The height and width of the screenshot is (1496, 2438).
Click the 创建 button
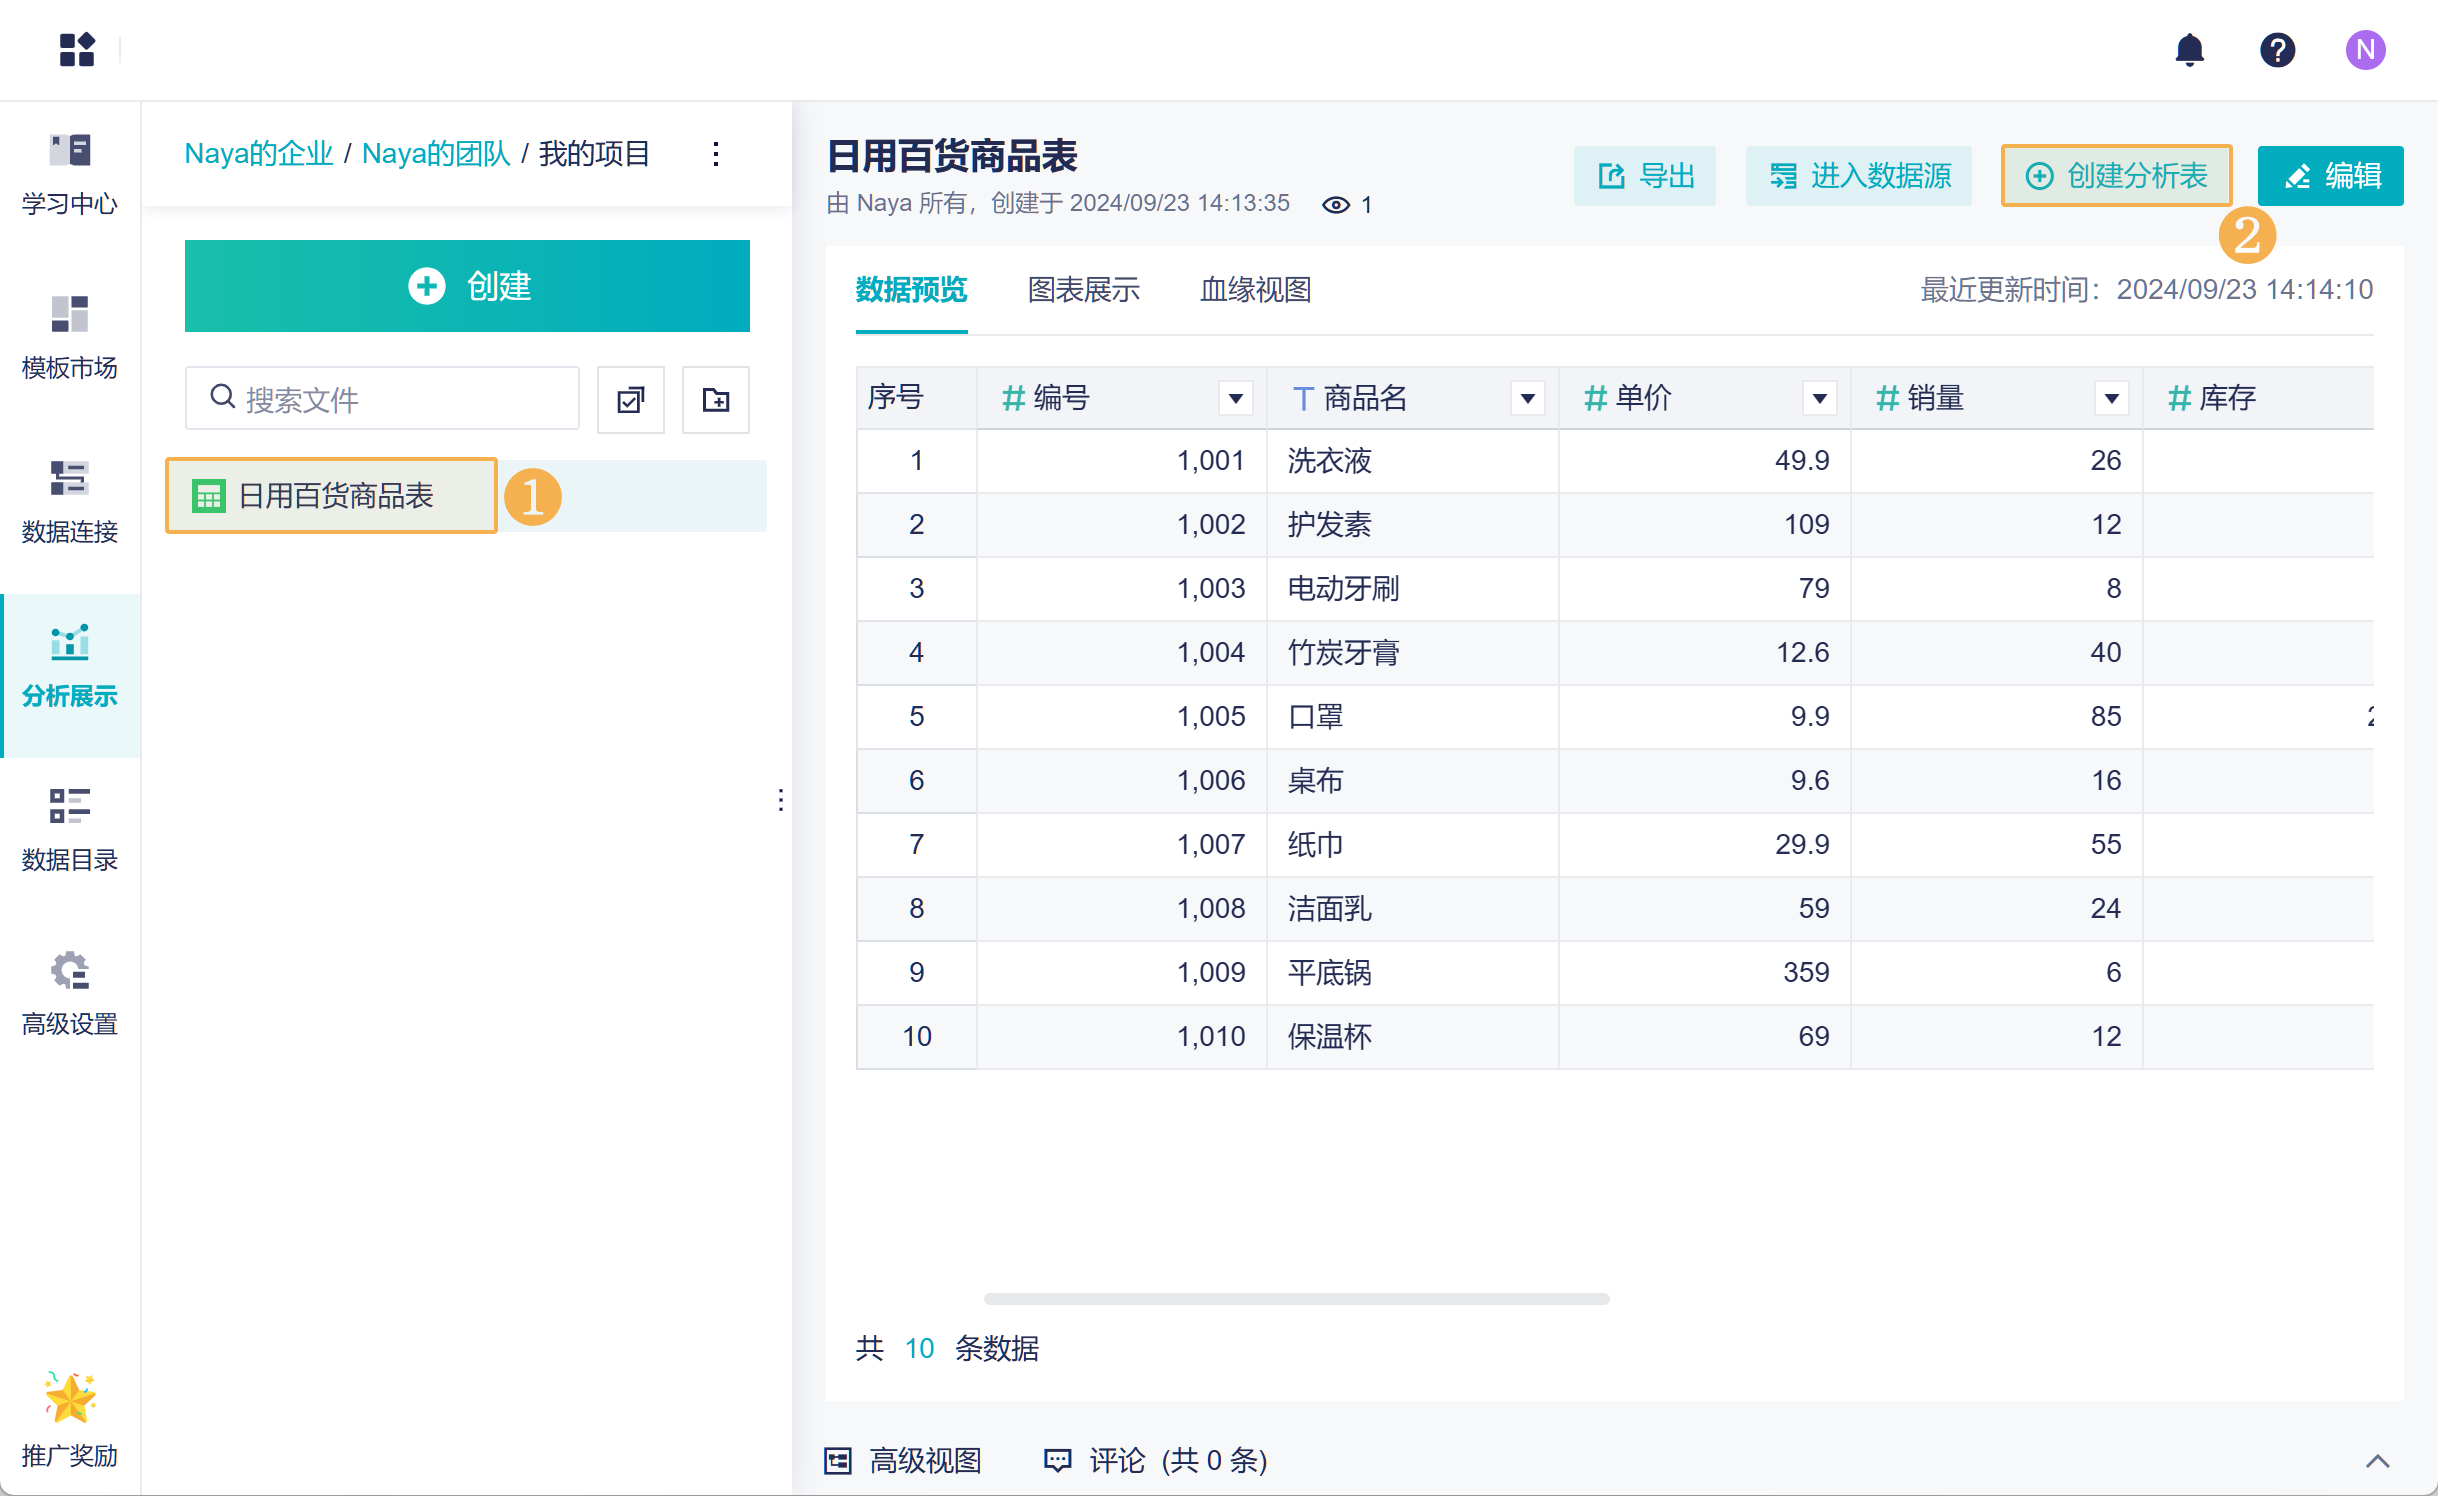tap(467, 286)
